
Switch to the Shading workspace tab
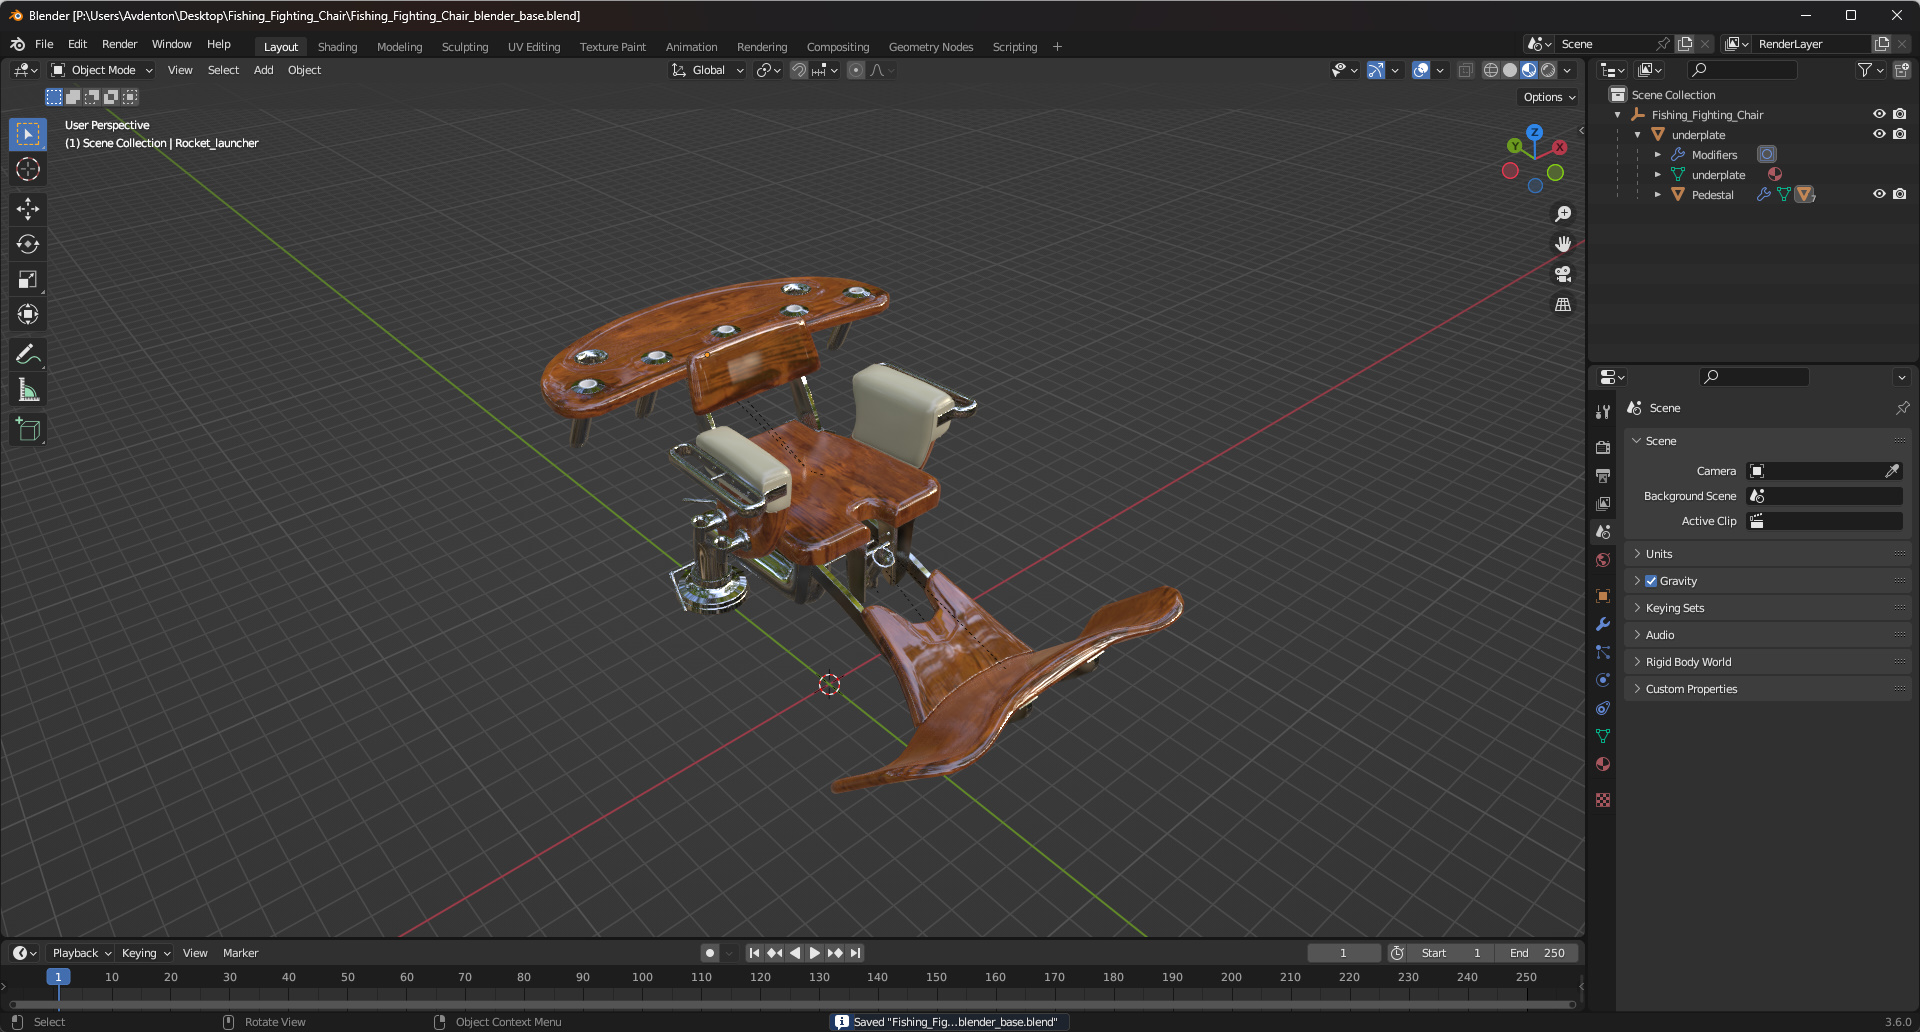click(x=337, y=47)
